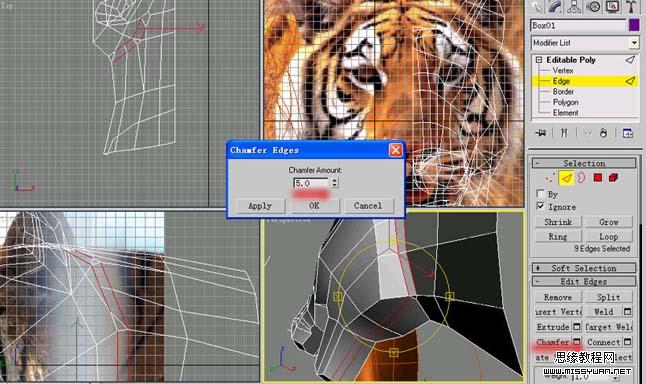646x384 pixels.
Task: Open Connect settings box icon
Action: pyautogui.click(x=627, y=342)
